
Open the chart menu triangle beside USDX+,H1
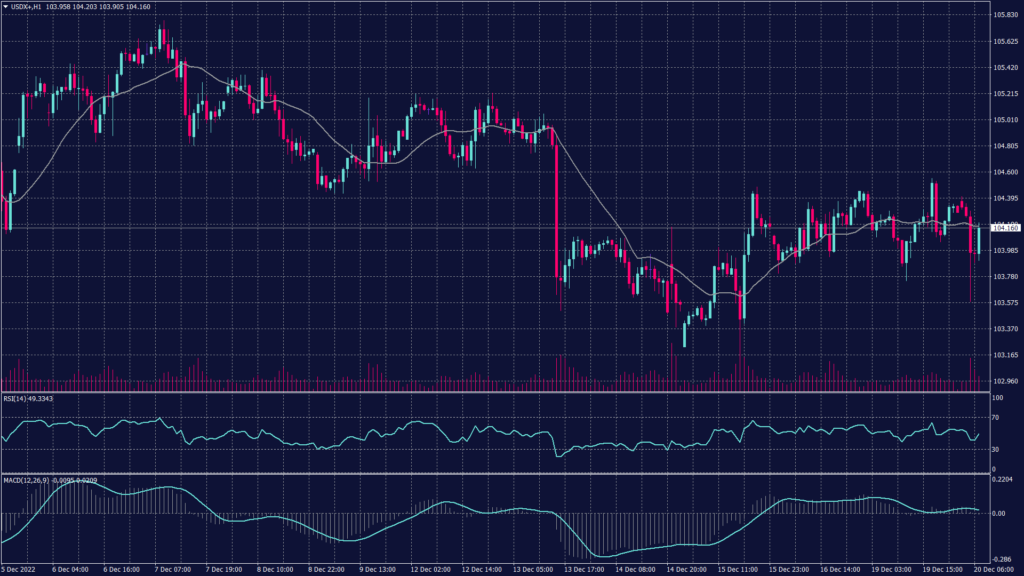click(x=6, y=7)
